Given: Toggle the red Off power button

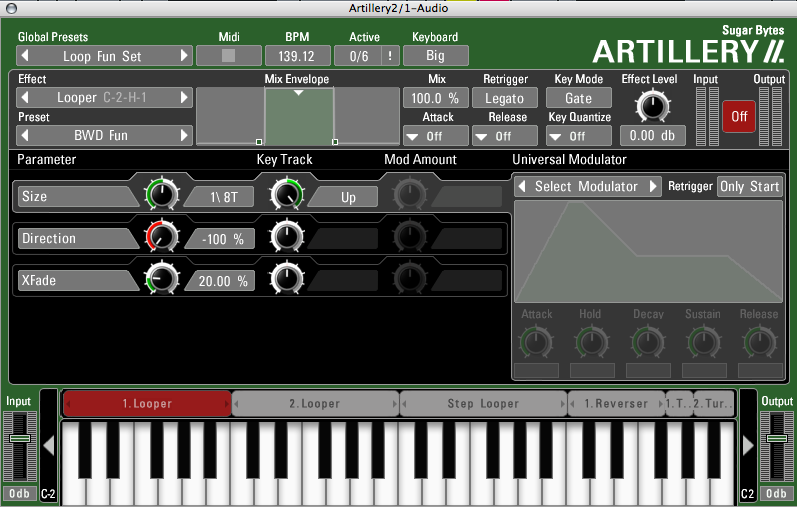Looking at the screenshot, I should 739,116.
